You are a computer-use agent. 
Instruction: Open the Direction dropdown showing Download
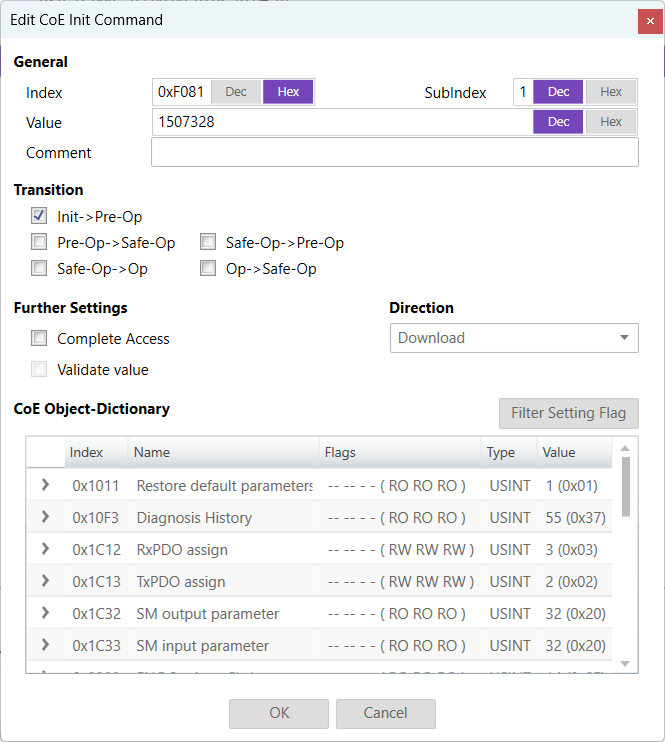pos(513,338)
